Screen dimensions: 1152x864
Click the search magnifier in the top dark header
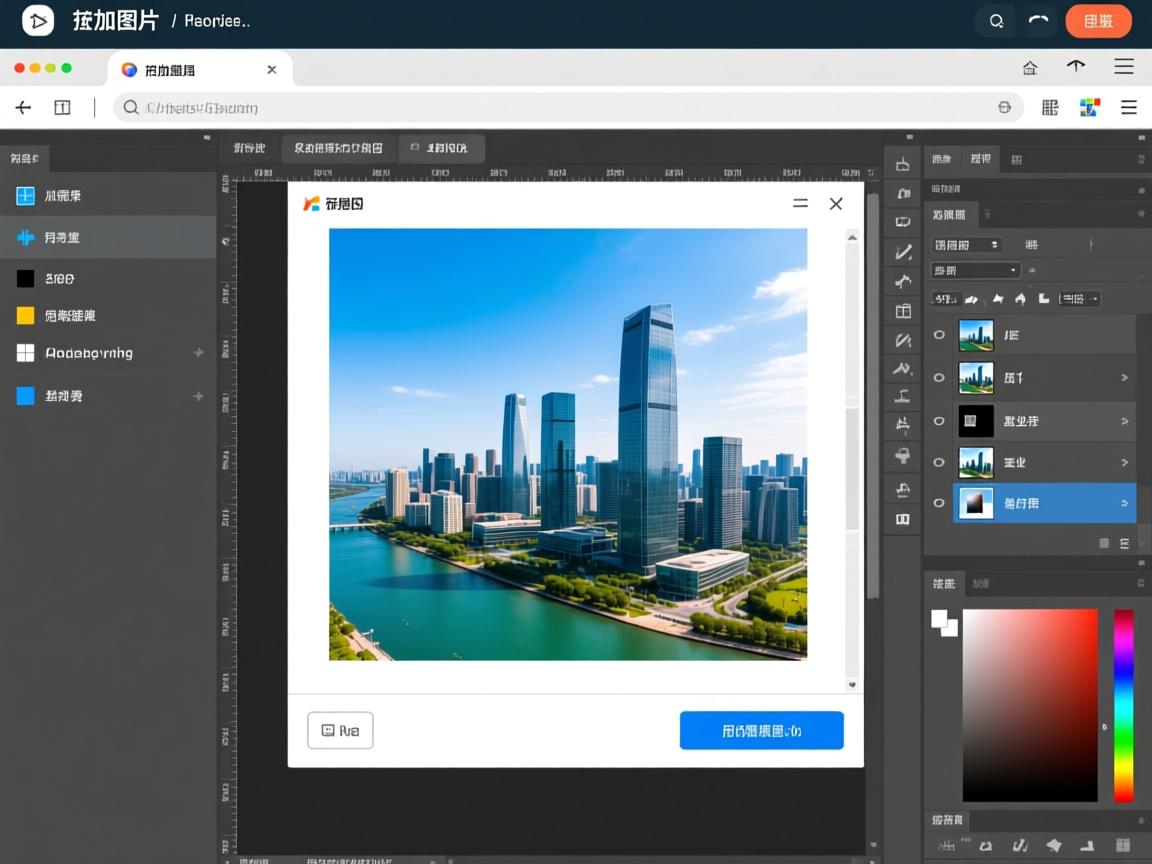(996, 21)
